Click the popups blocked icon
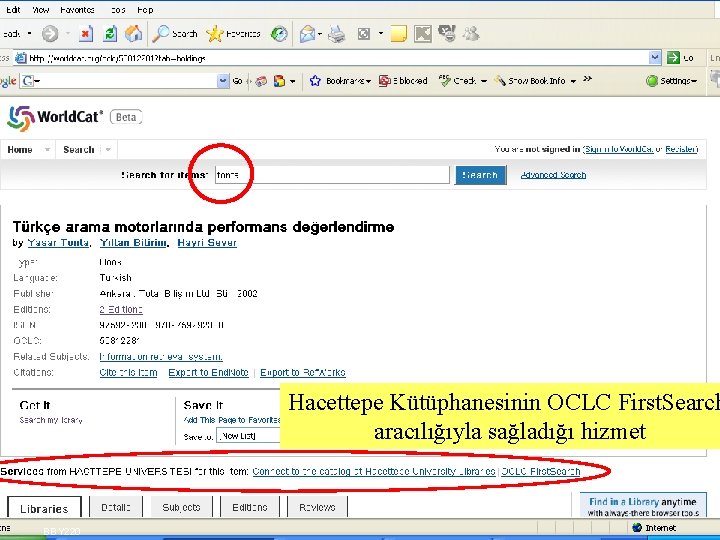720x540 pixels. coord(403,81)
